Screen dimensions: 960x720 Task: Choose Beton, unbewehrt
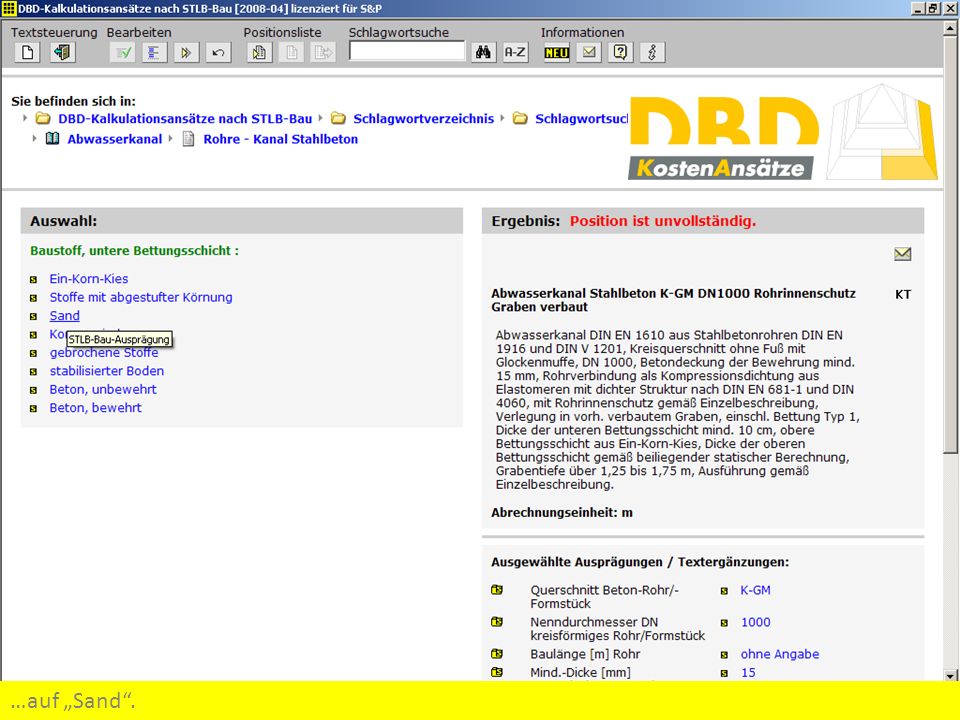tap(103, 389)
